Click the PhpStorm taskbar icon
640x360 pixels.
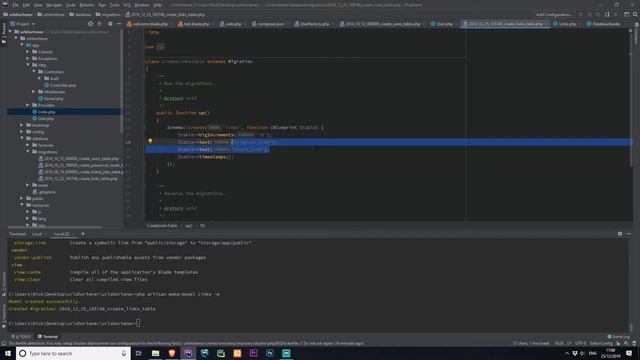[x=188, y=353]
